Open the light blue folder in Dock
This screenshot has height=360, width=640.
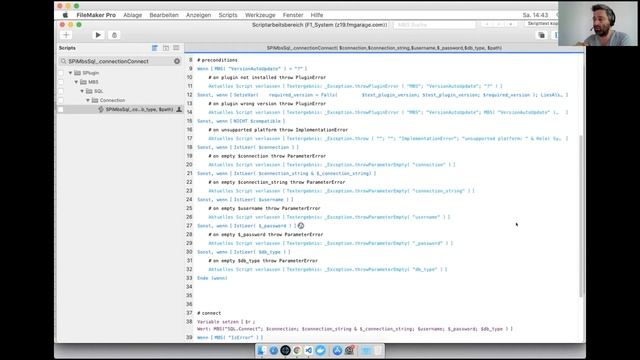point(367,350)
